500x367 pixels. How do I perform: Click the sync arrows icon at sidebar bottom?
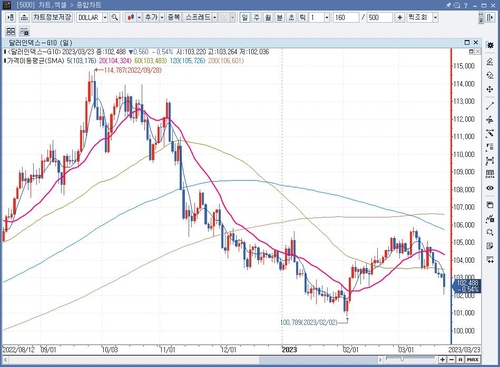(x=490, y=260)
